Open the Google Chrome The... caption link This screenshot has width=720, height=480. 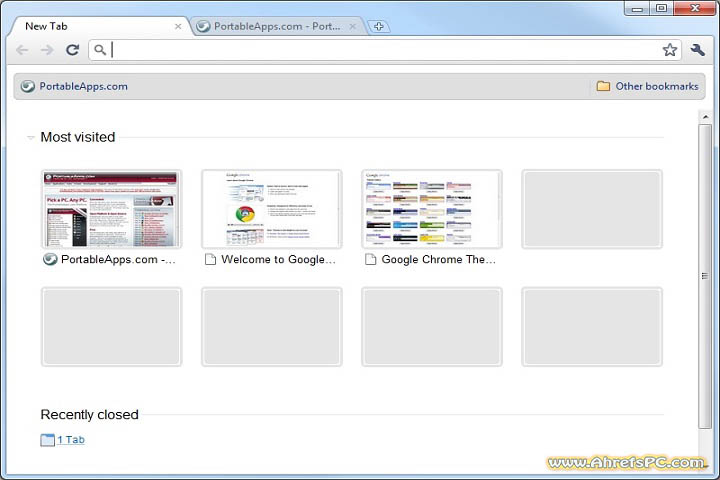(x=439, y=260)
